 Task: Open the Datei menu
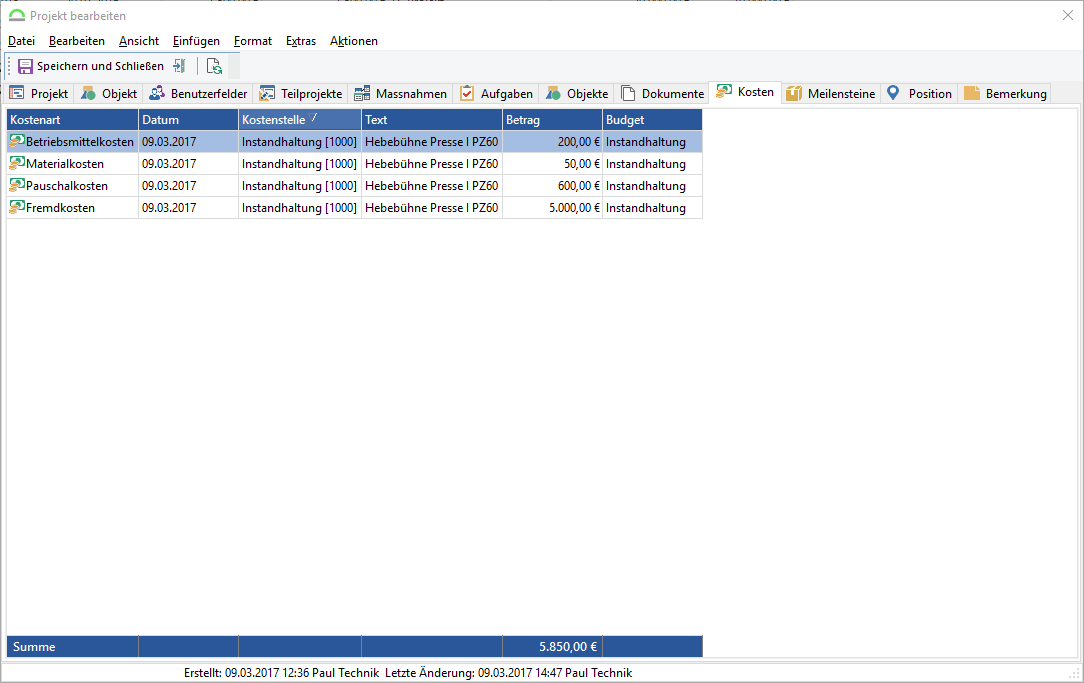pos(21,41)
